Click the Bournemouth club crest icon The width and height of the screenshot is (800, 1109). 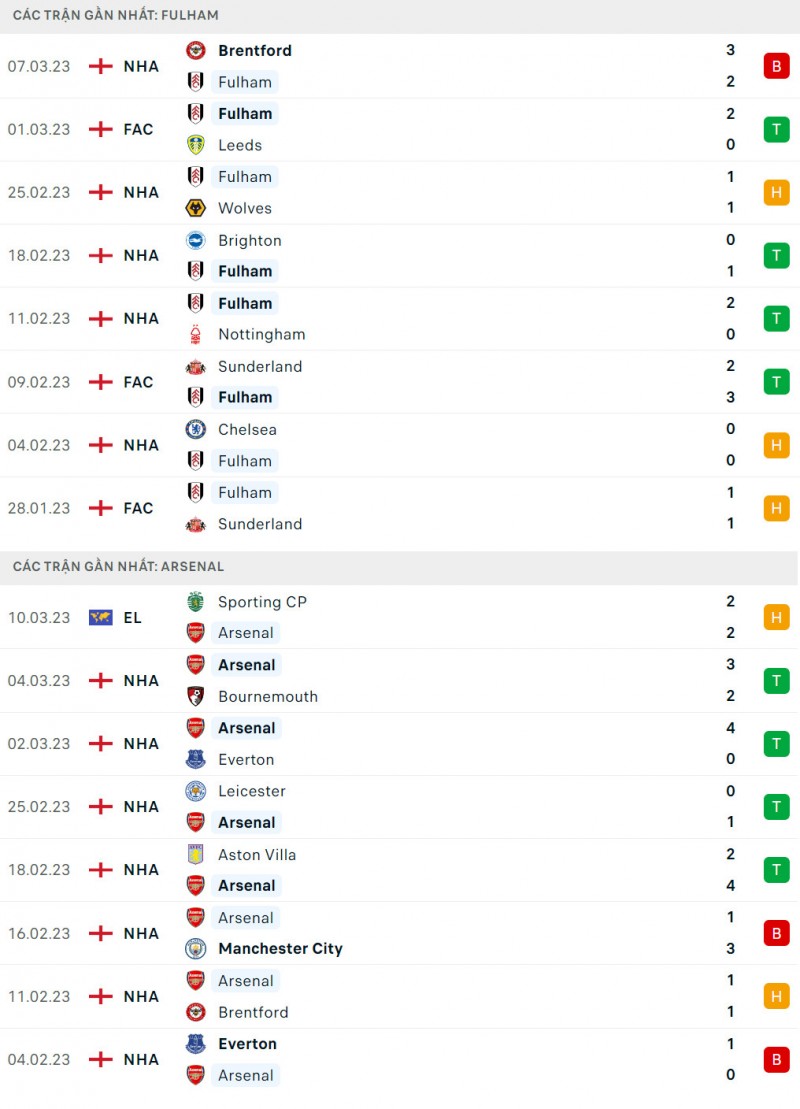pyautogui.click(x=196, y=696)
